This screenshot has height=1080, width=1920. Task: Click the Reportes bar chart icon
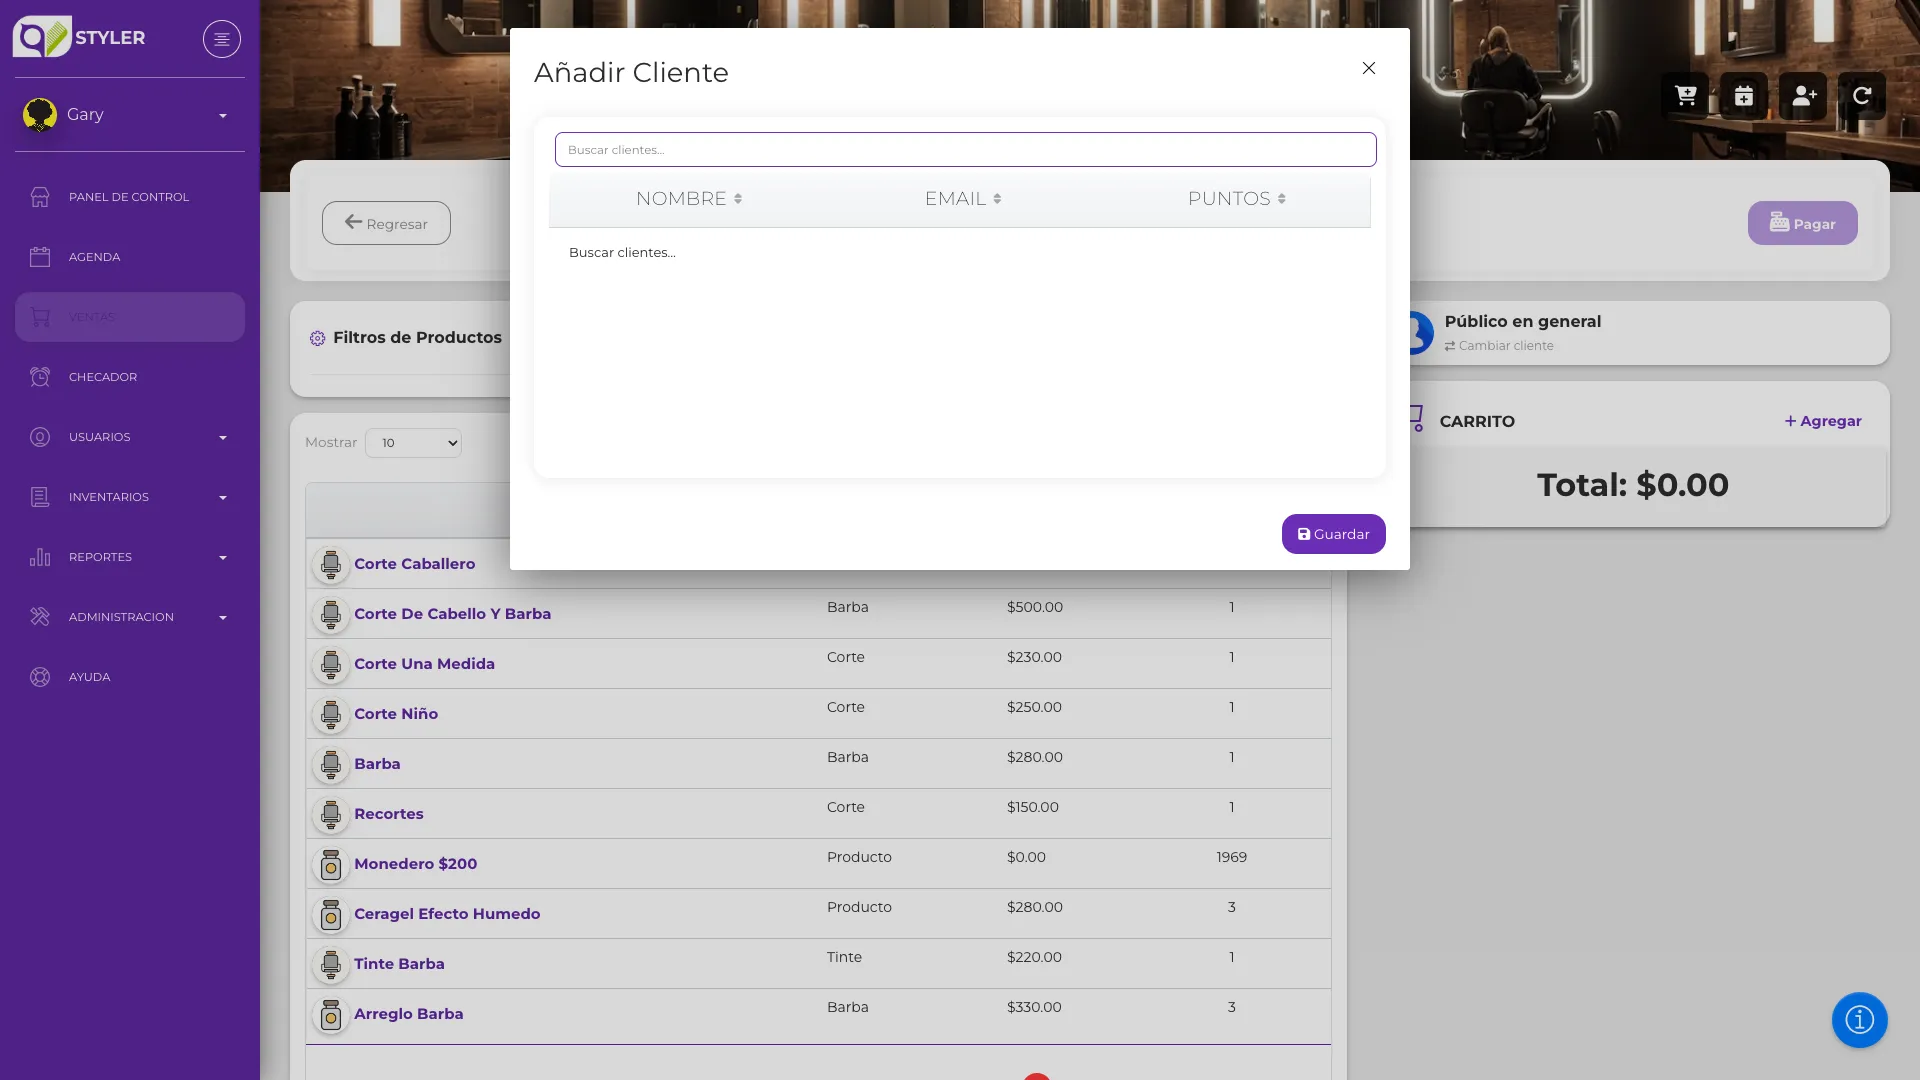click(x=40, y=557)
